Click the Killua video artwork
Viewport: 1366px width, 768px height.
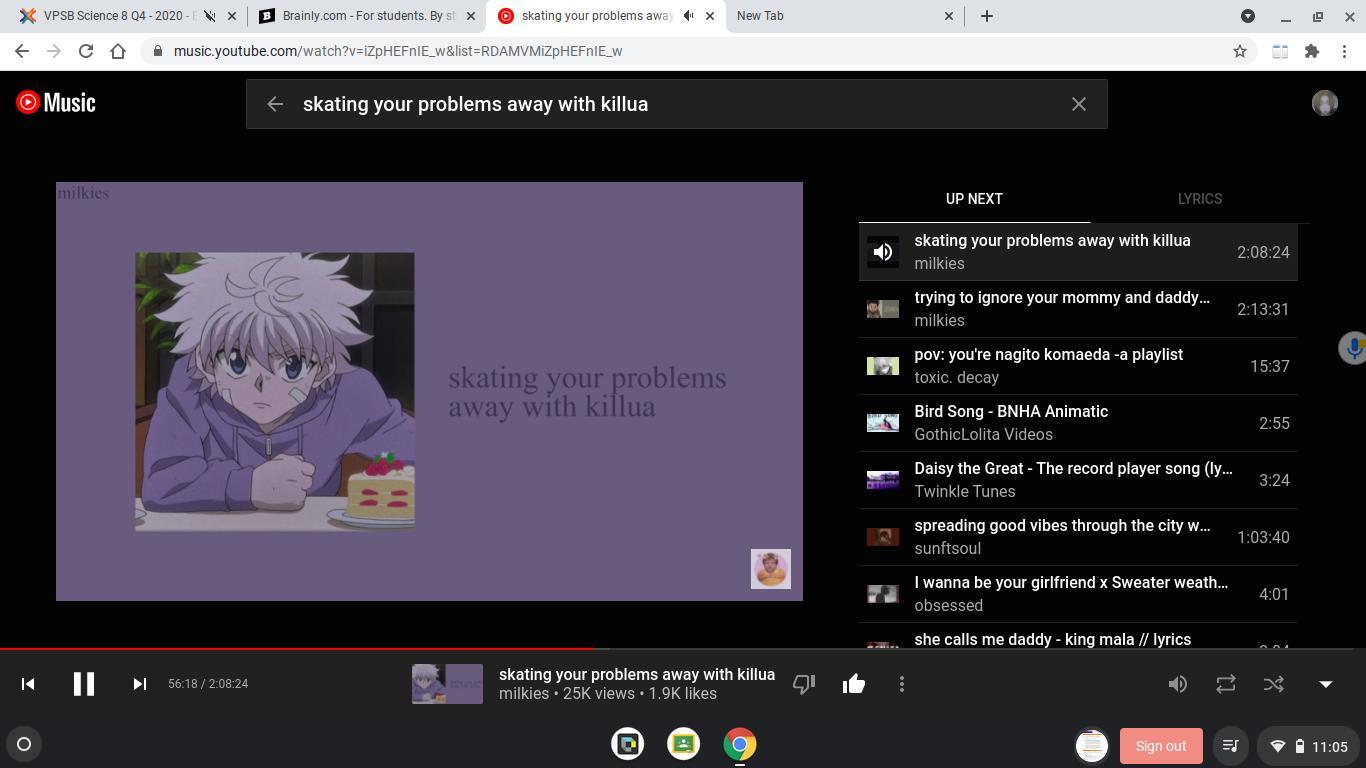pos(429,391)
